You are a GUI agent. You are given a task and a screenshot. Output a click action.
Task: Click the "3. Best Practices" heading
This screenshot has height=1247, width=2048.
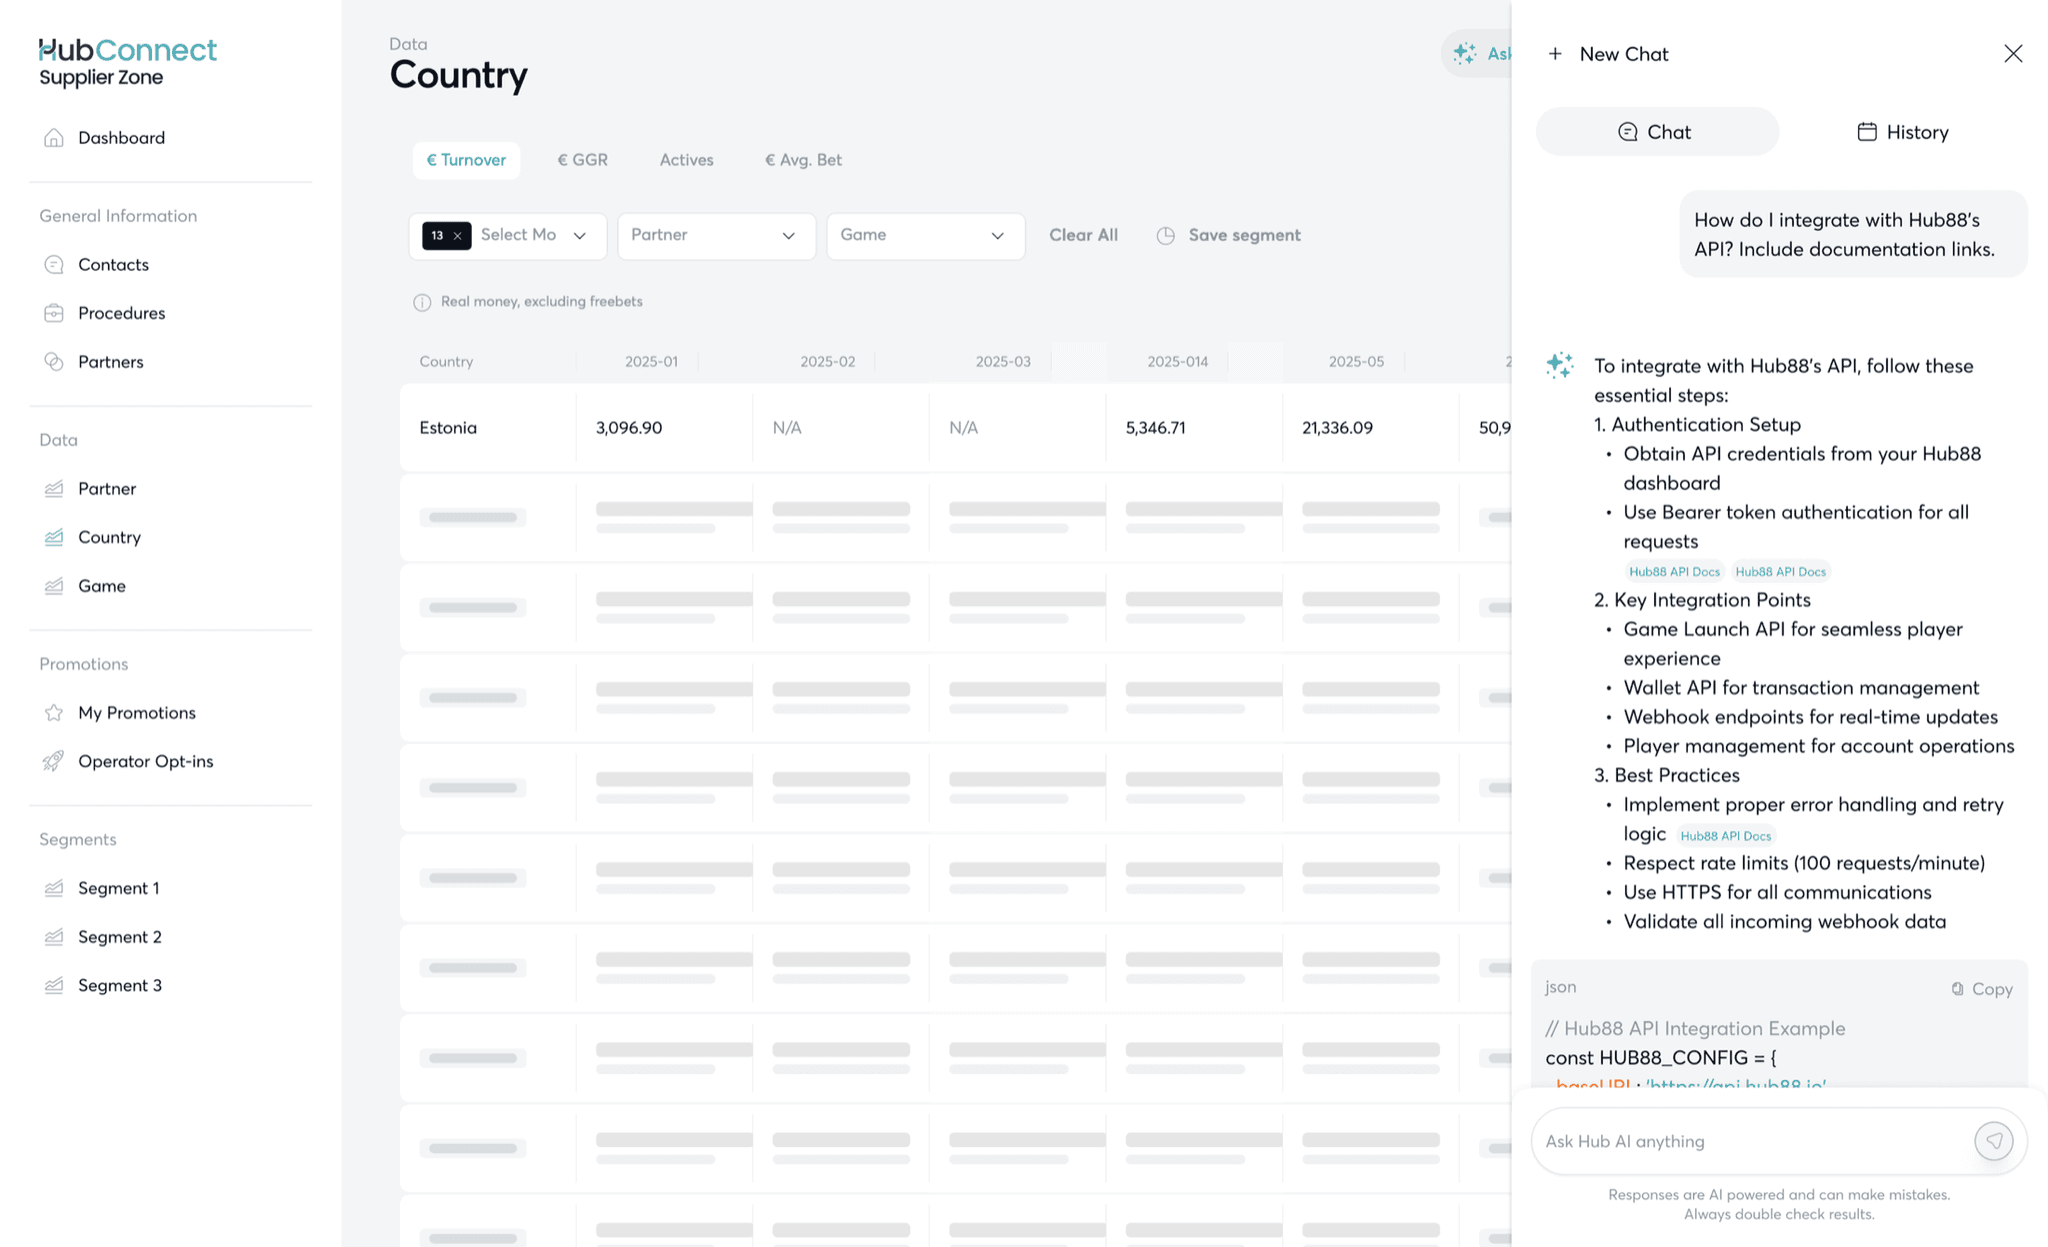[1667, 776]
